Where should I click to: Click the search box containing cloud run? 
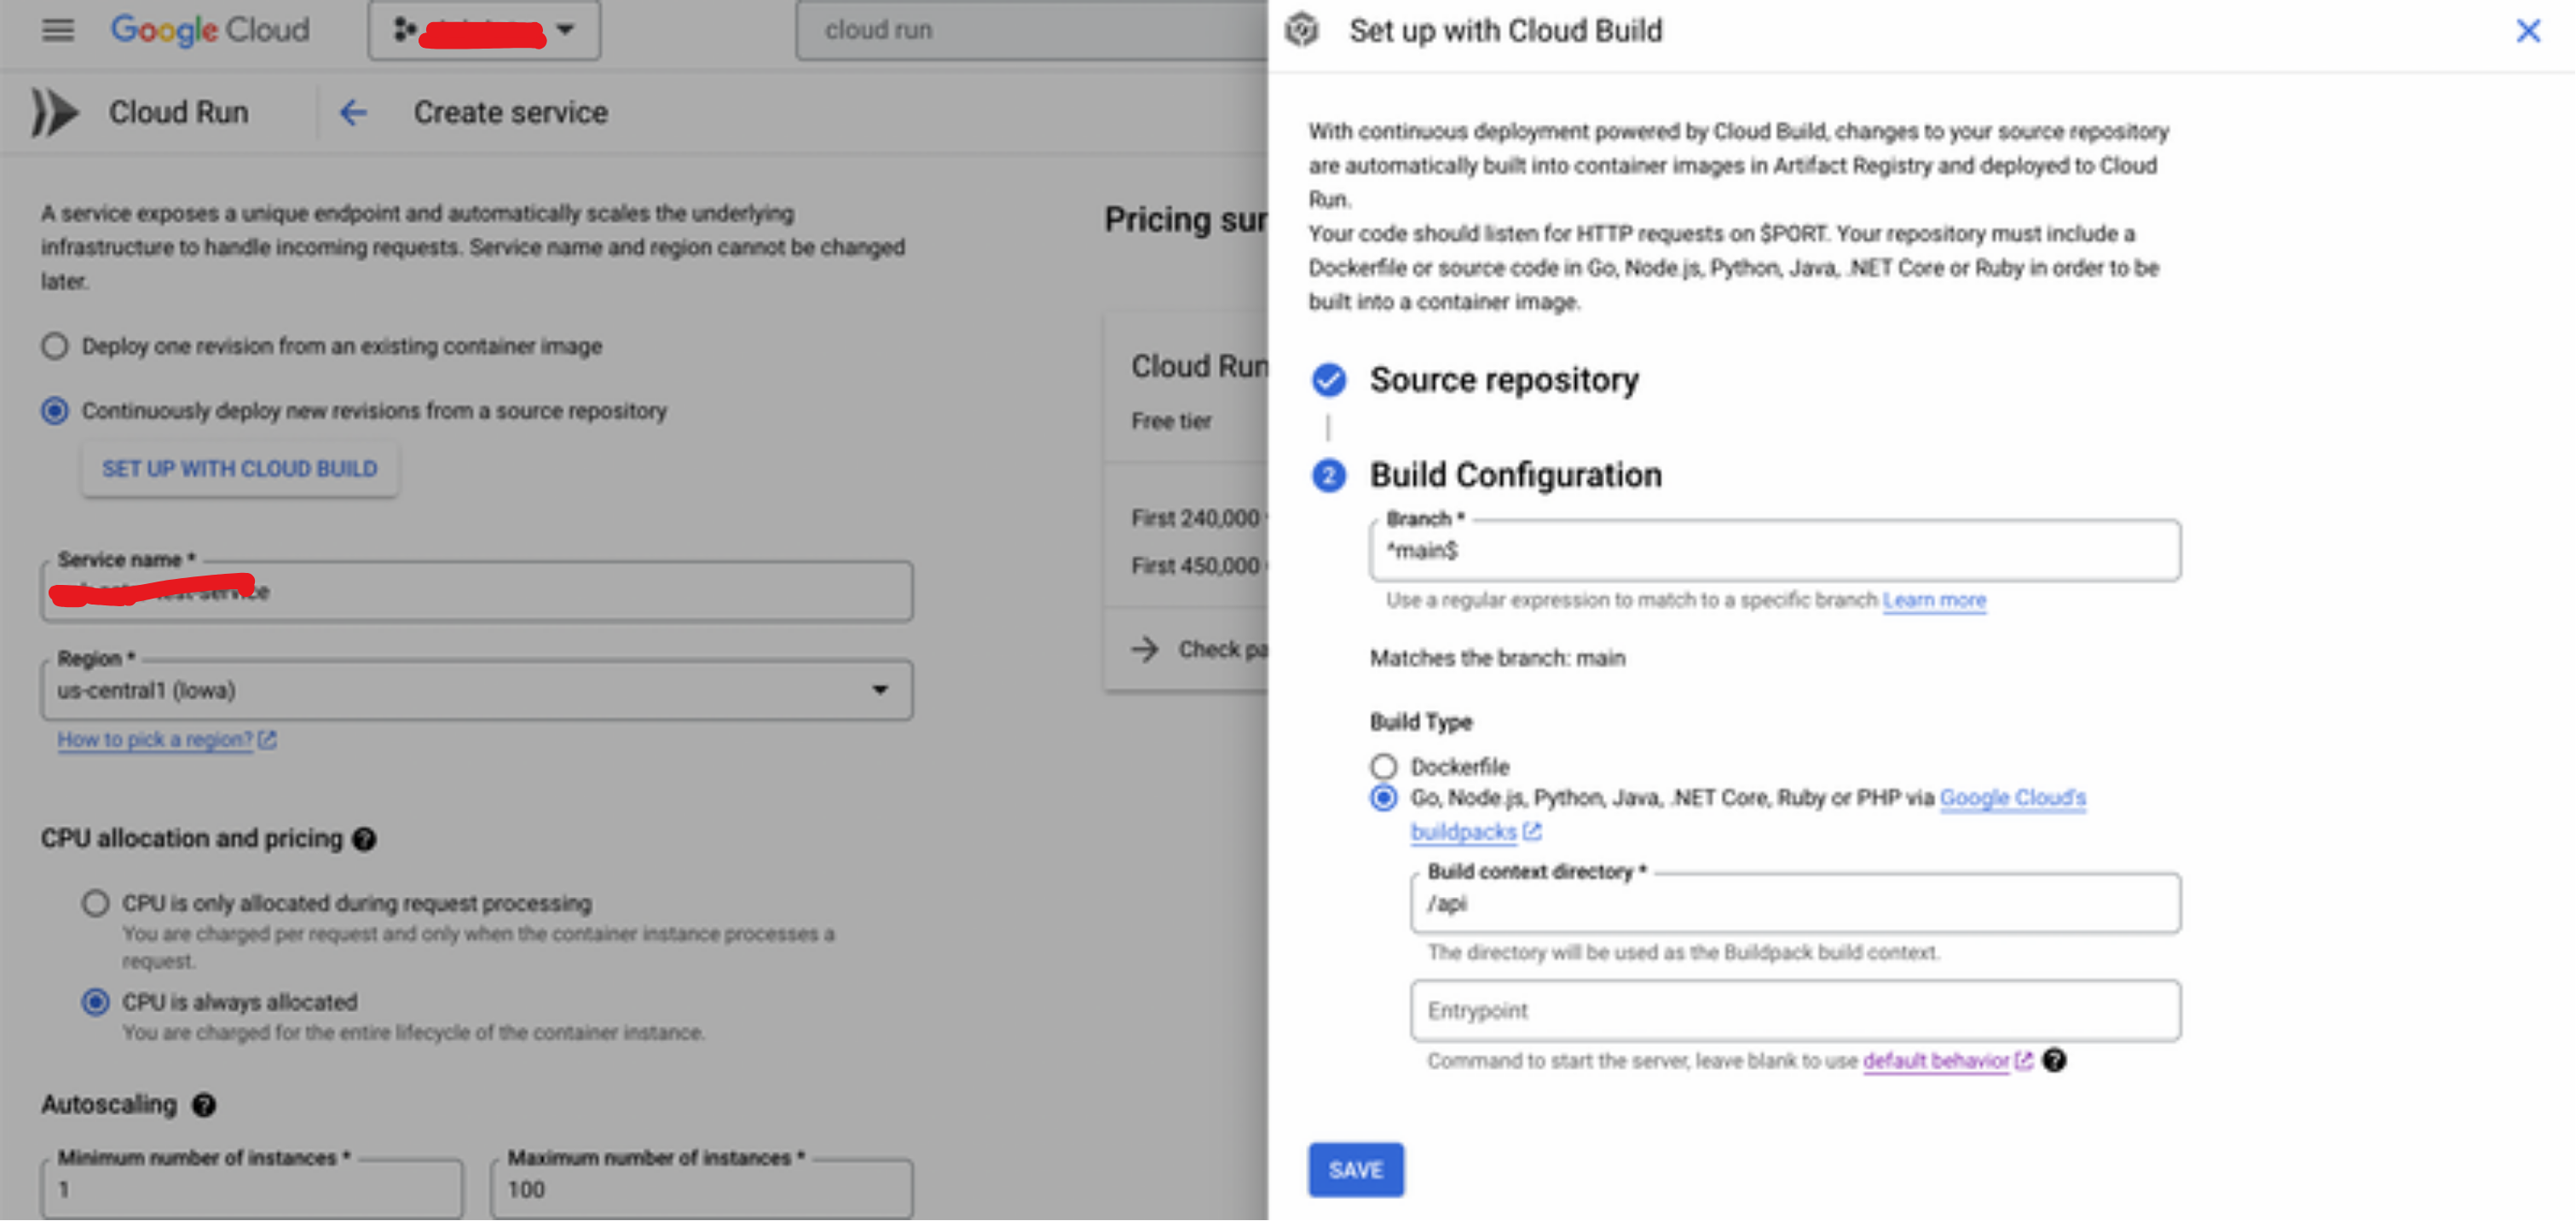click(1032, 30)
